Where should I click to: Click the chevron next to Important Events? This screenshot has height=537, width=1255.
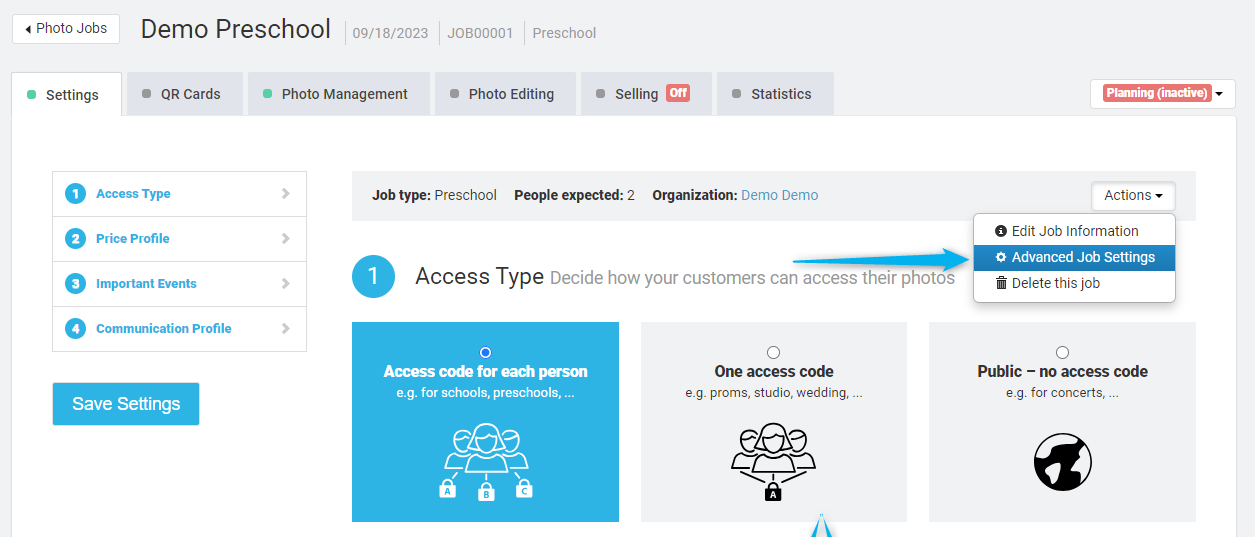click(285, 284)
